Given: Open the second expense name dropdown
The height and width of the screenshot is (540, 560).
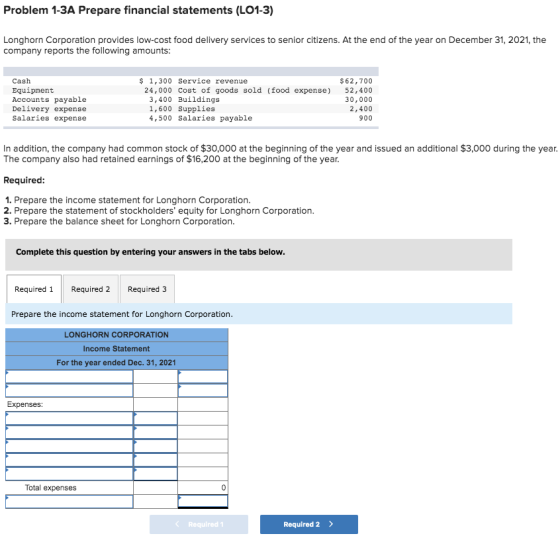Looking at the screenshot, I should tap(69, 432).
